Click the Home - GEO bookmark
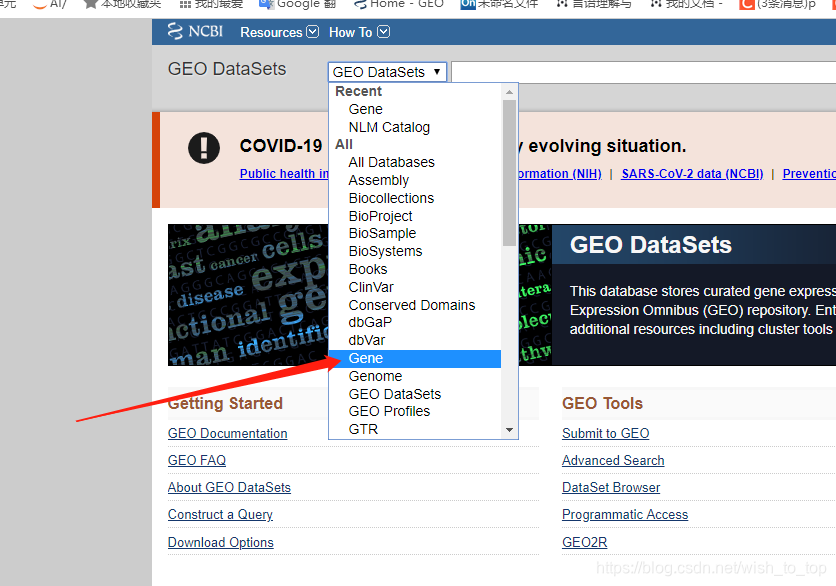 (399, 4)
